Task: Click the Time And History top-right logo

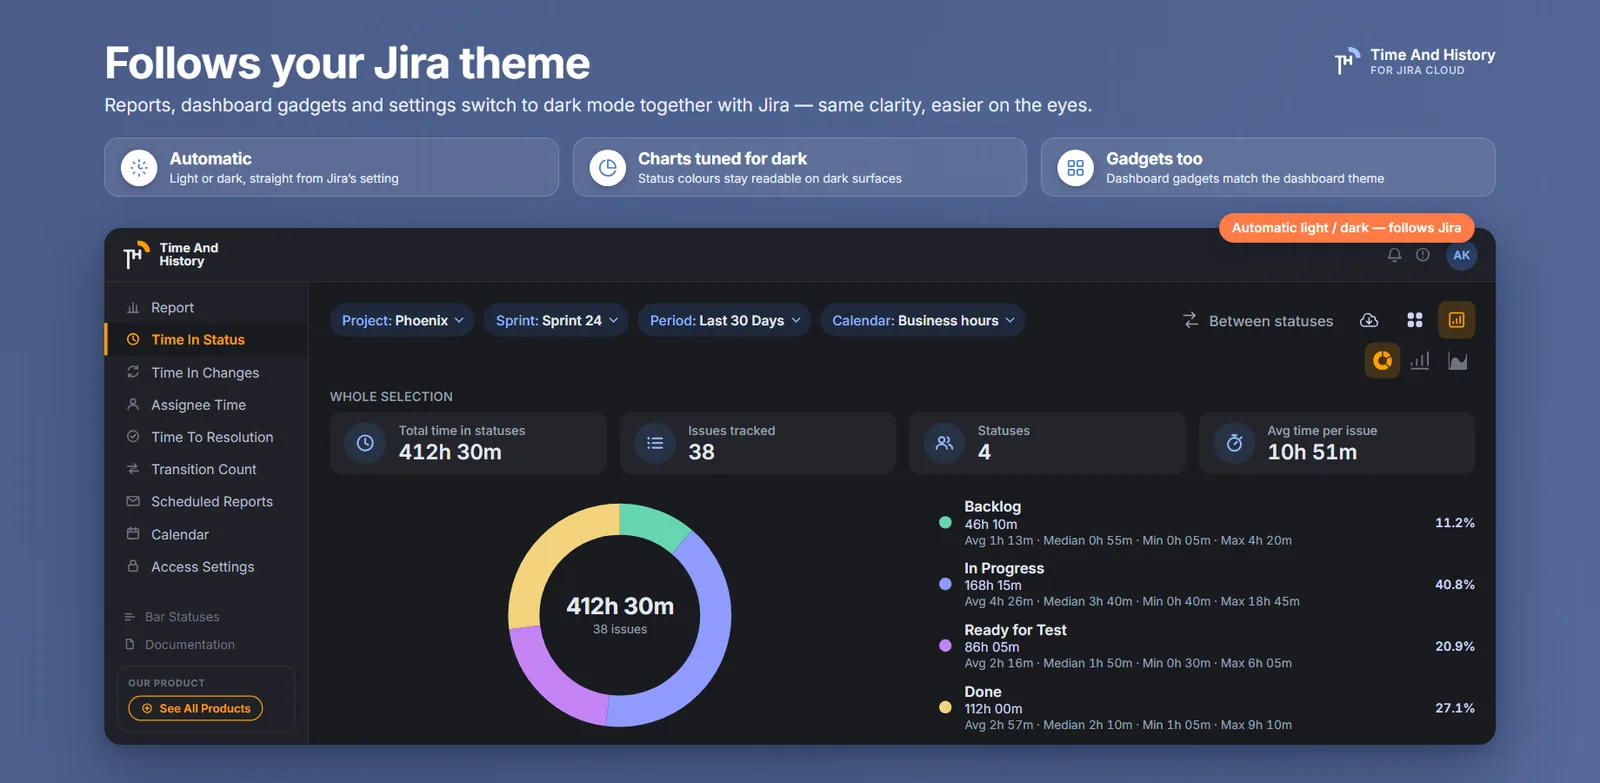Action: point(1415,61)
